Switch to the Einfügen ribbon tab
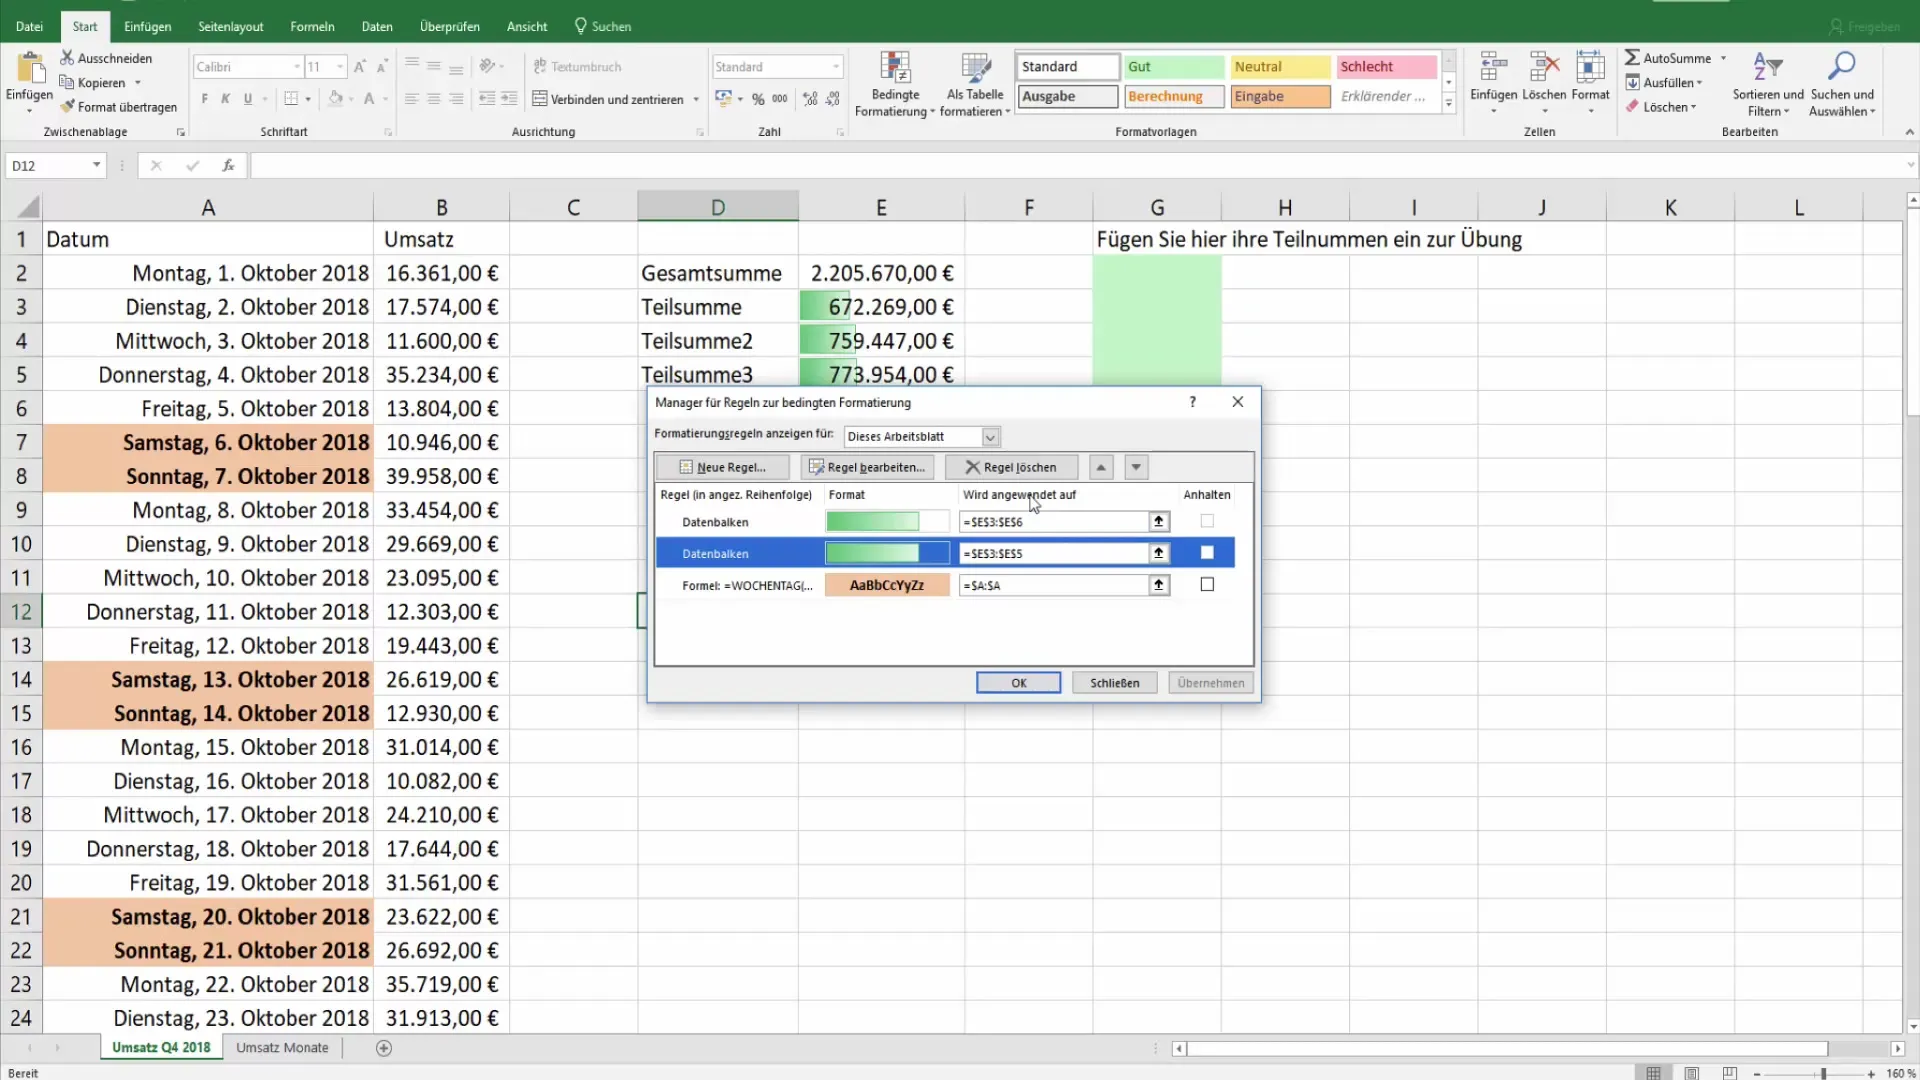 point(147,26)
